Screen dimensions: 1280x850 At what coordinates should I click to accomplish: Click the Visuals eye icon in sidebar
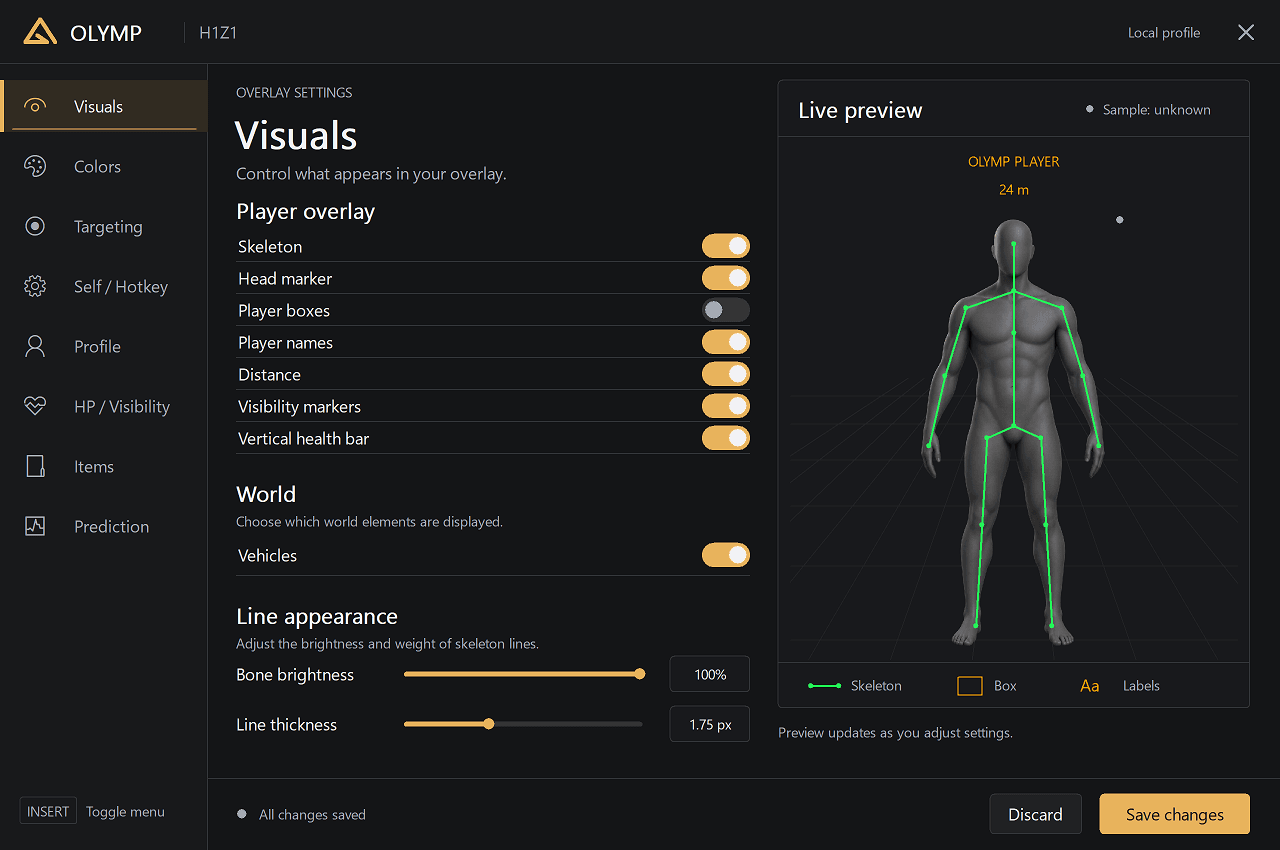point(35,106)
